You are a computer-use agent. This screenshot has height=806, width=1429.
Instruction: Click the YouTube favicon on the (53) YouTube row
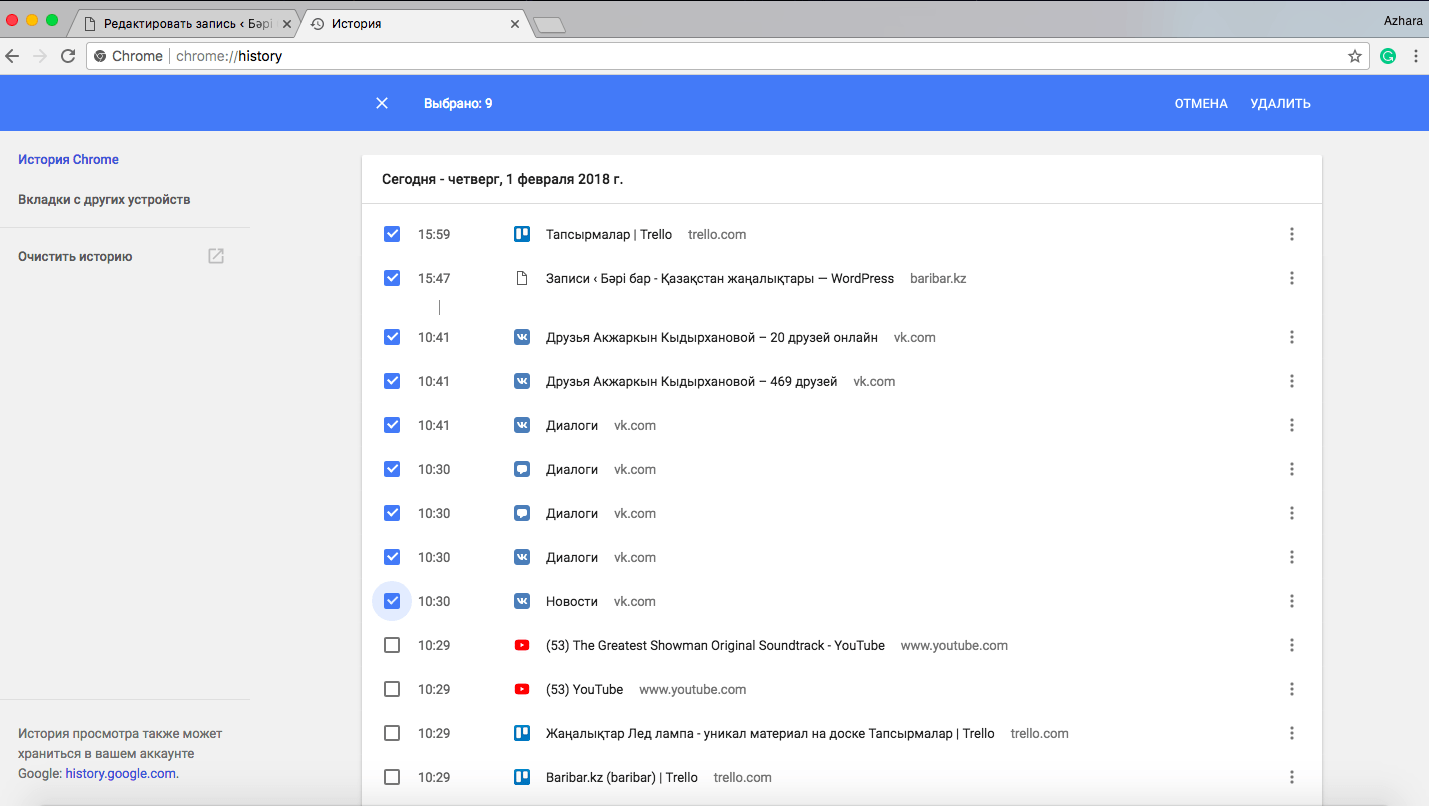pyautogui.click(x=521, y=689)
